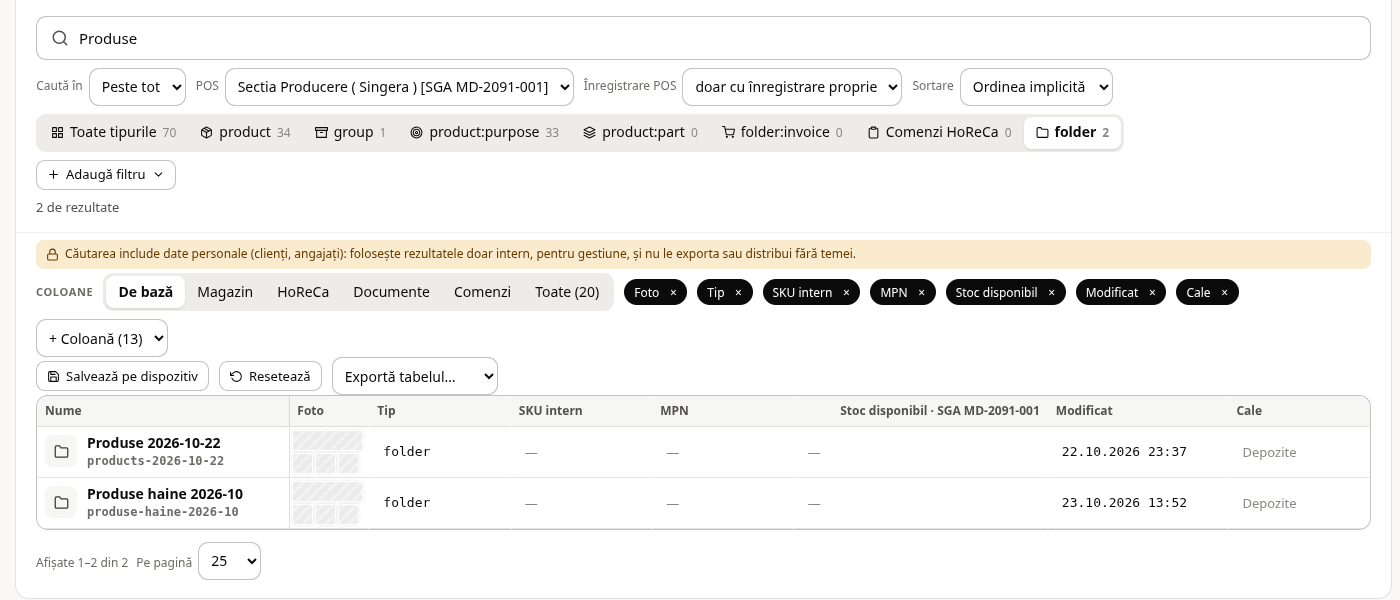This screenshot has width=1400, height=600.
Task: Select the group type tab
Action: (x=350, y=132)
